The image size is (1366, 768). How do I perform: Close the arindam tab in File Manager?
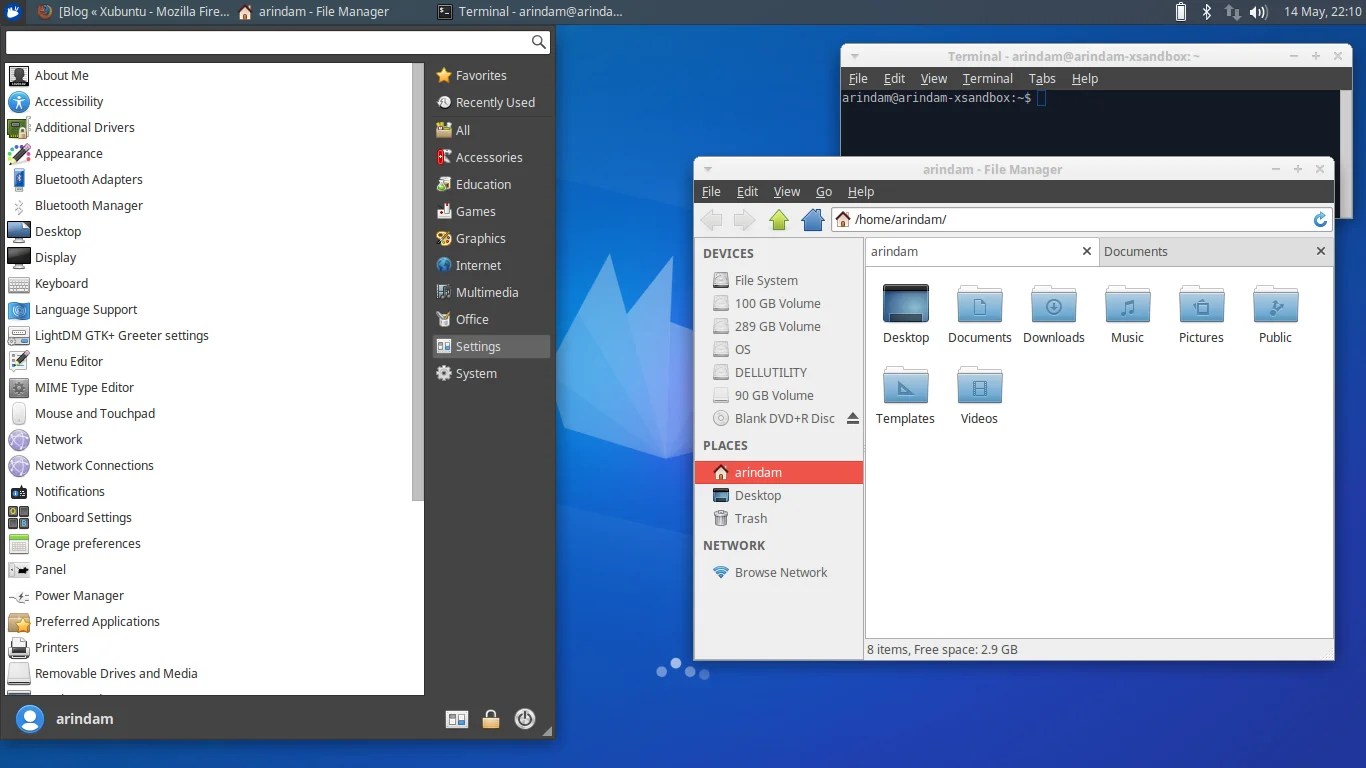[x=1087, y=251]
